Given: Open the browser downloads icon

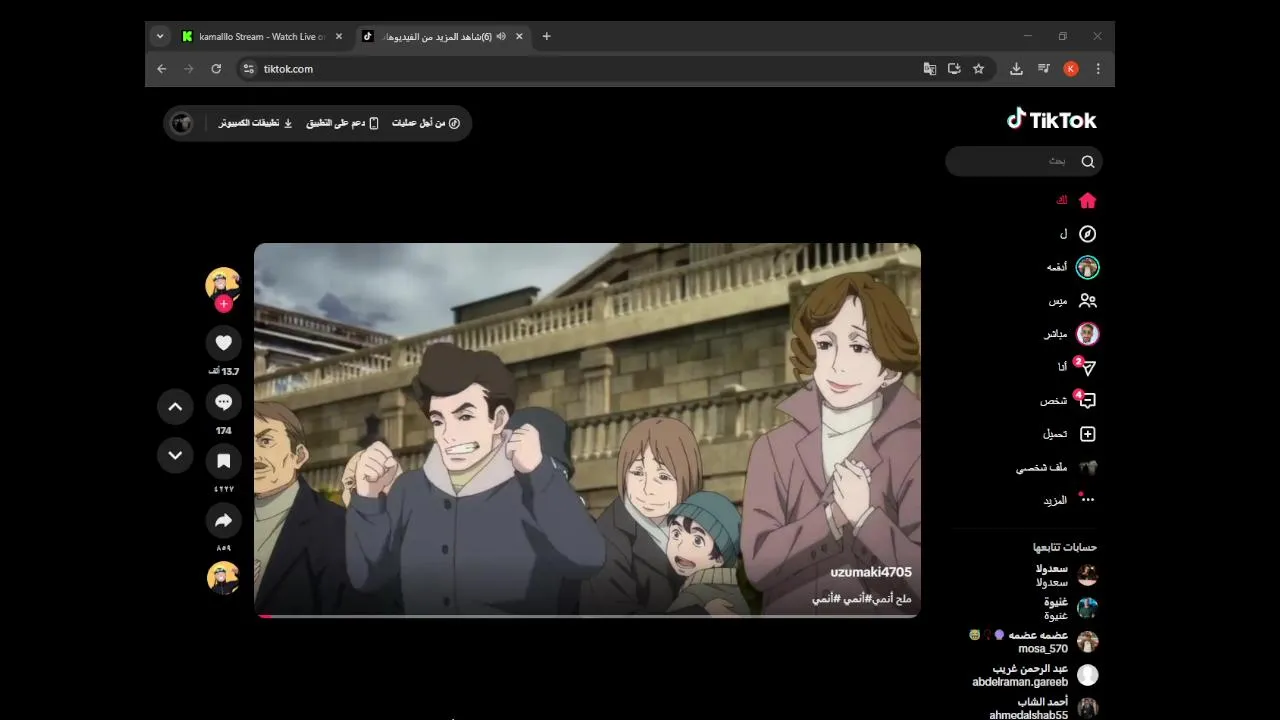Looking at the screenshot, I should click(x=1016, y=69).
